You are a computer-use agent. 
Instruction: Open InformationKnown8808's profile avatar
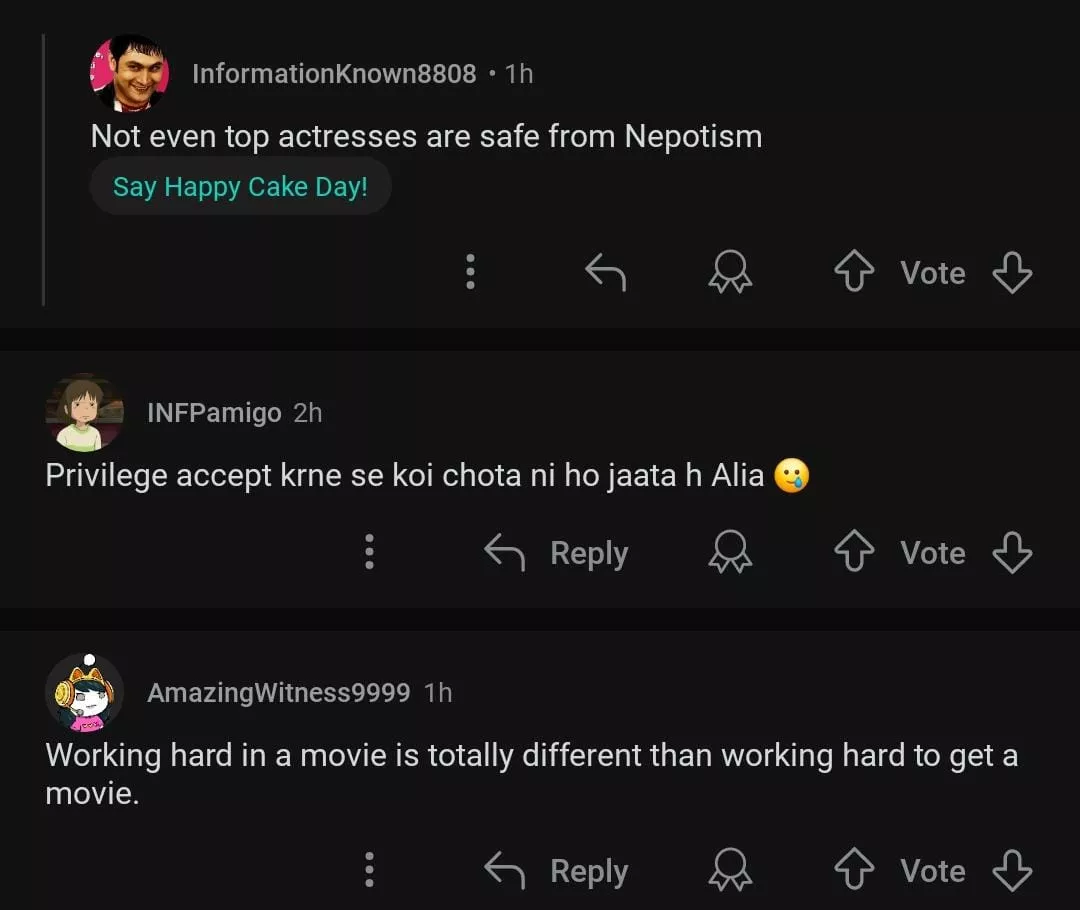coord(129,73)
